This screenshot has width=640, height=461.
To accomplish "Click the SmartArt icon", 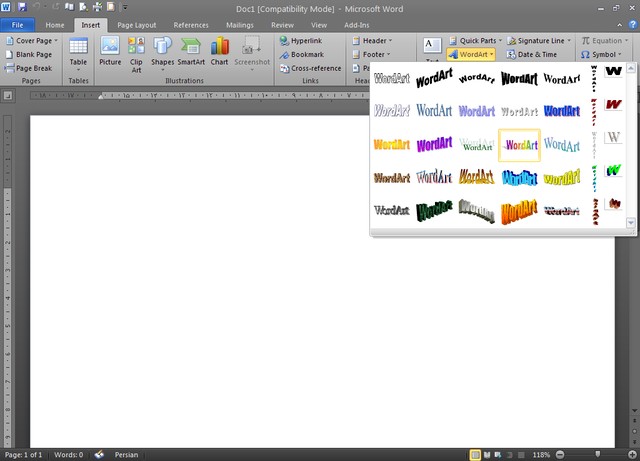I will [x=191, y=51].
